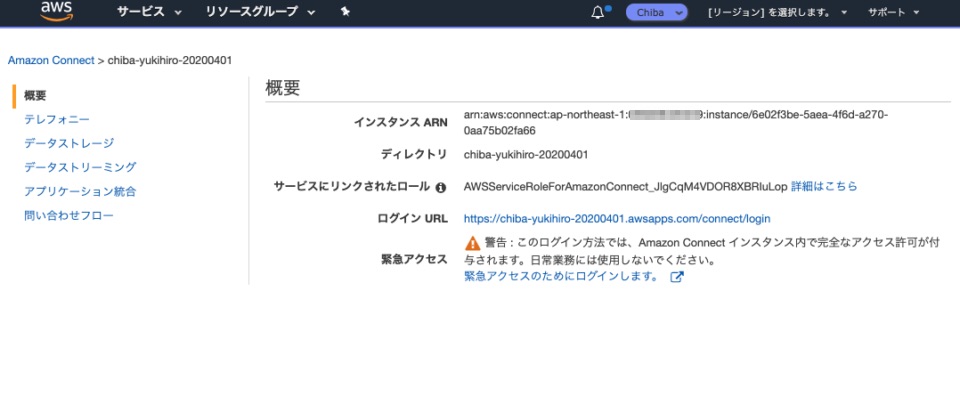Open the region selection dropdown

778,12
